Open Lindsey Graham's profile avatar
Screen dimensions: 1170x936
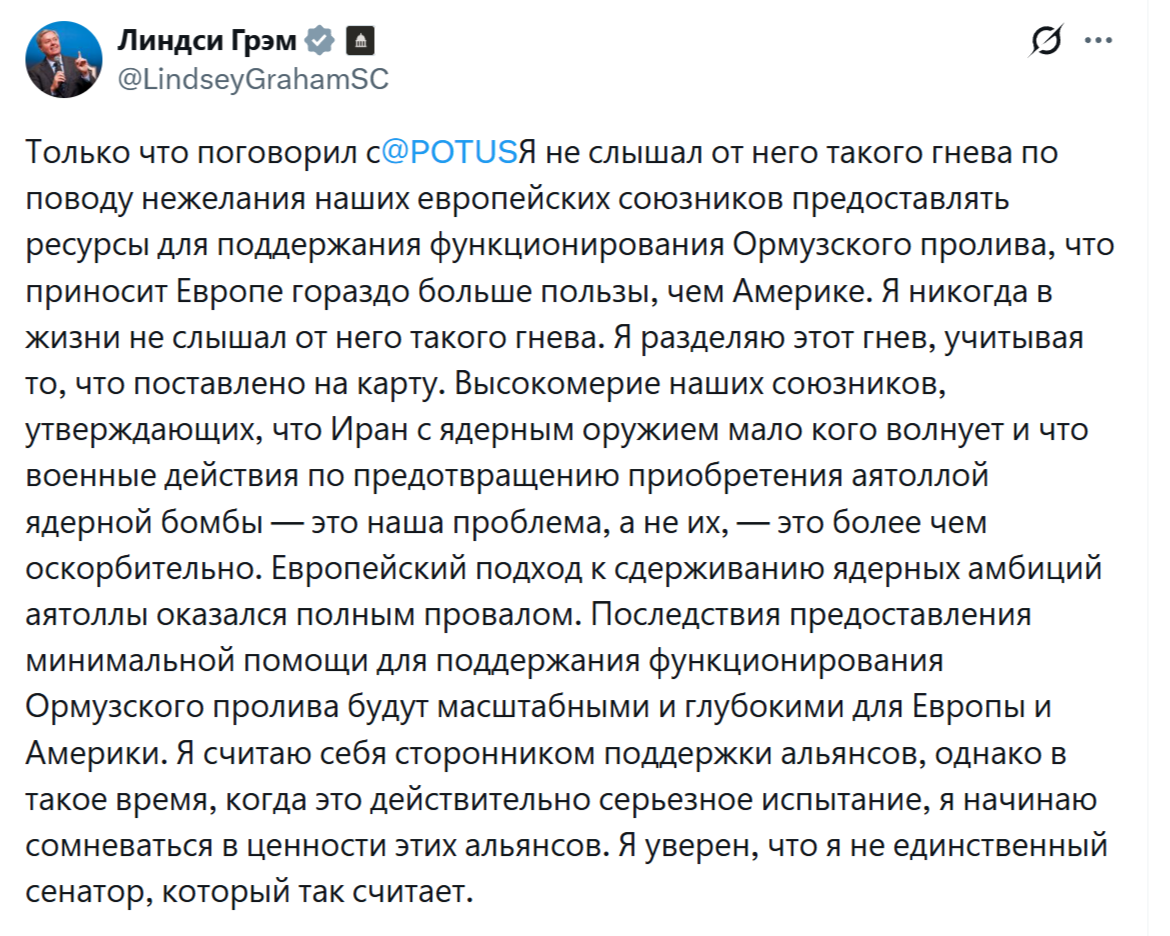(x=63, y=59)
